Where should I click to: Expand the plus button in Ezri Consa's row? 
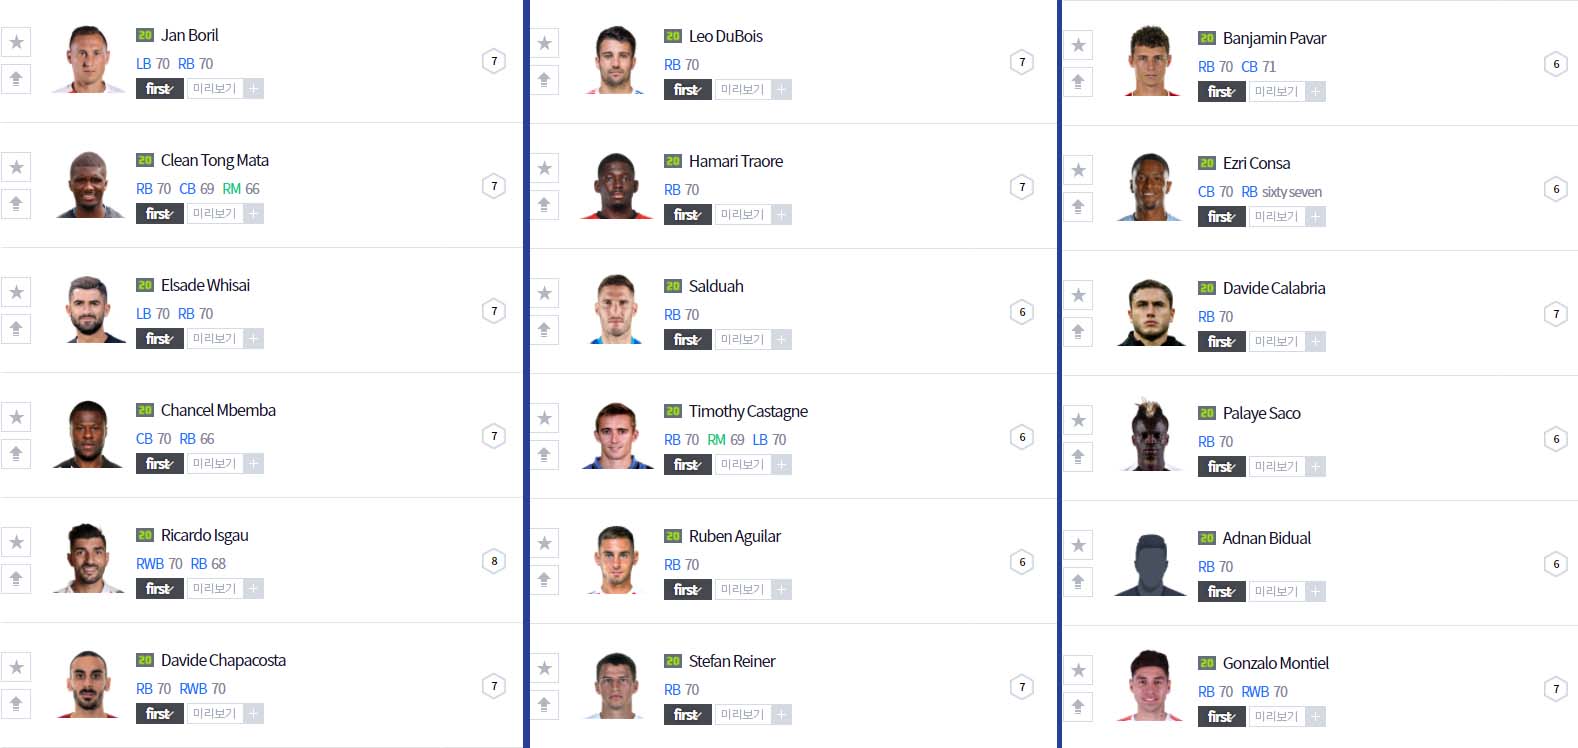point(1316,217)
